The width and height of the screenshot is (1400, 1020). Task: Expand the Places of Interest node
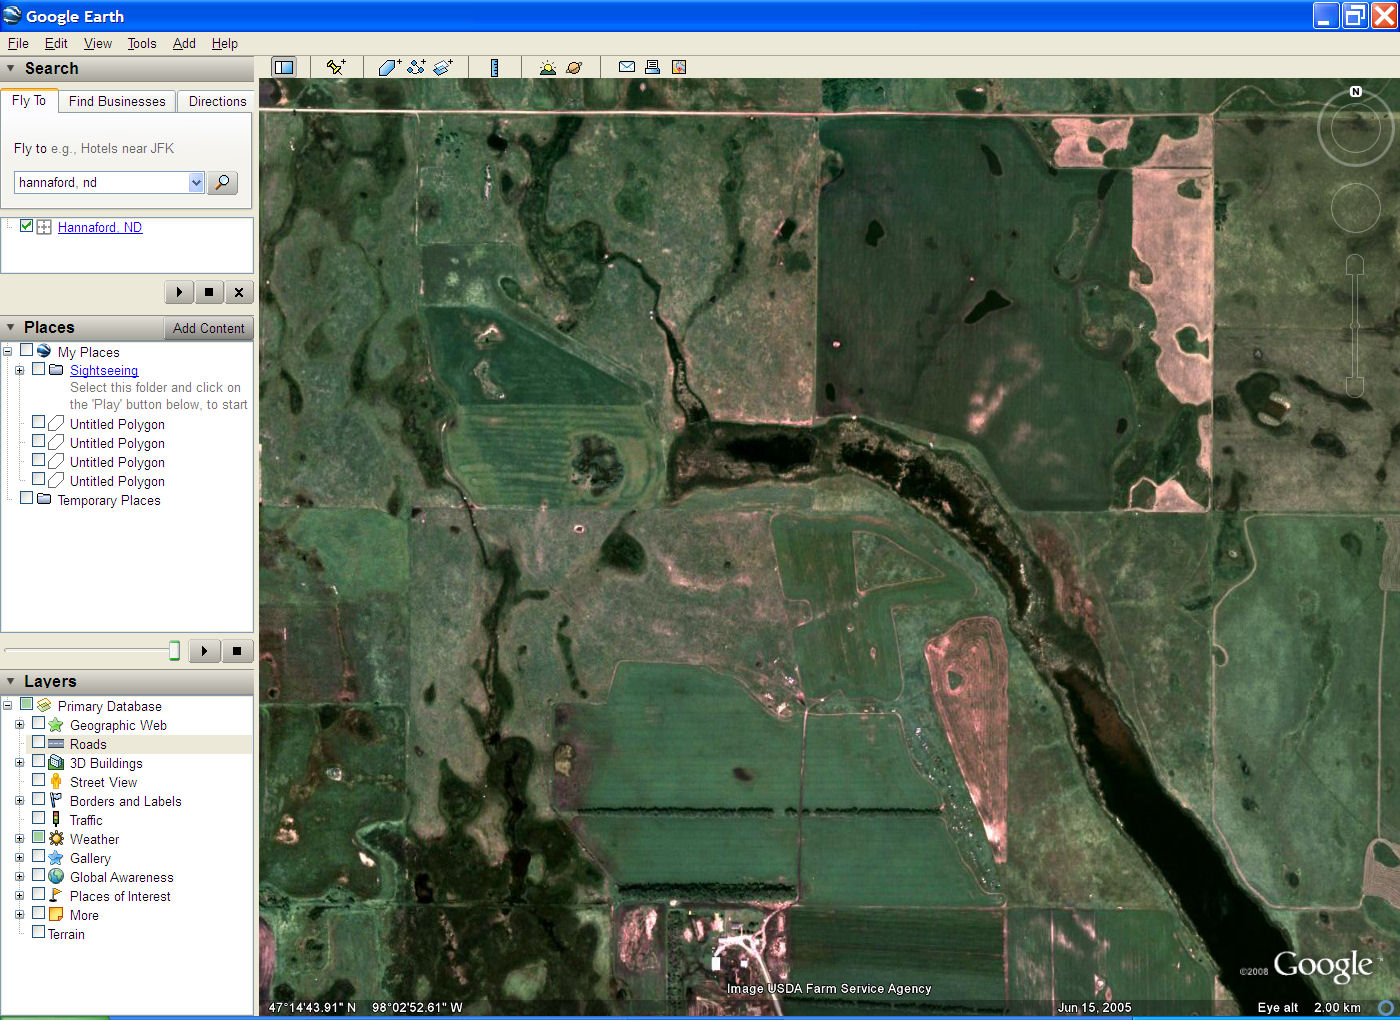point(19,895)
